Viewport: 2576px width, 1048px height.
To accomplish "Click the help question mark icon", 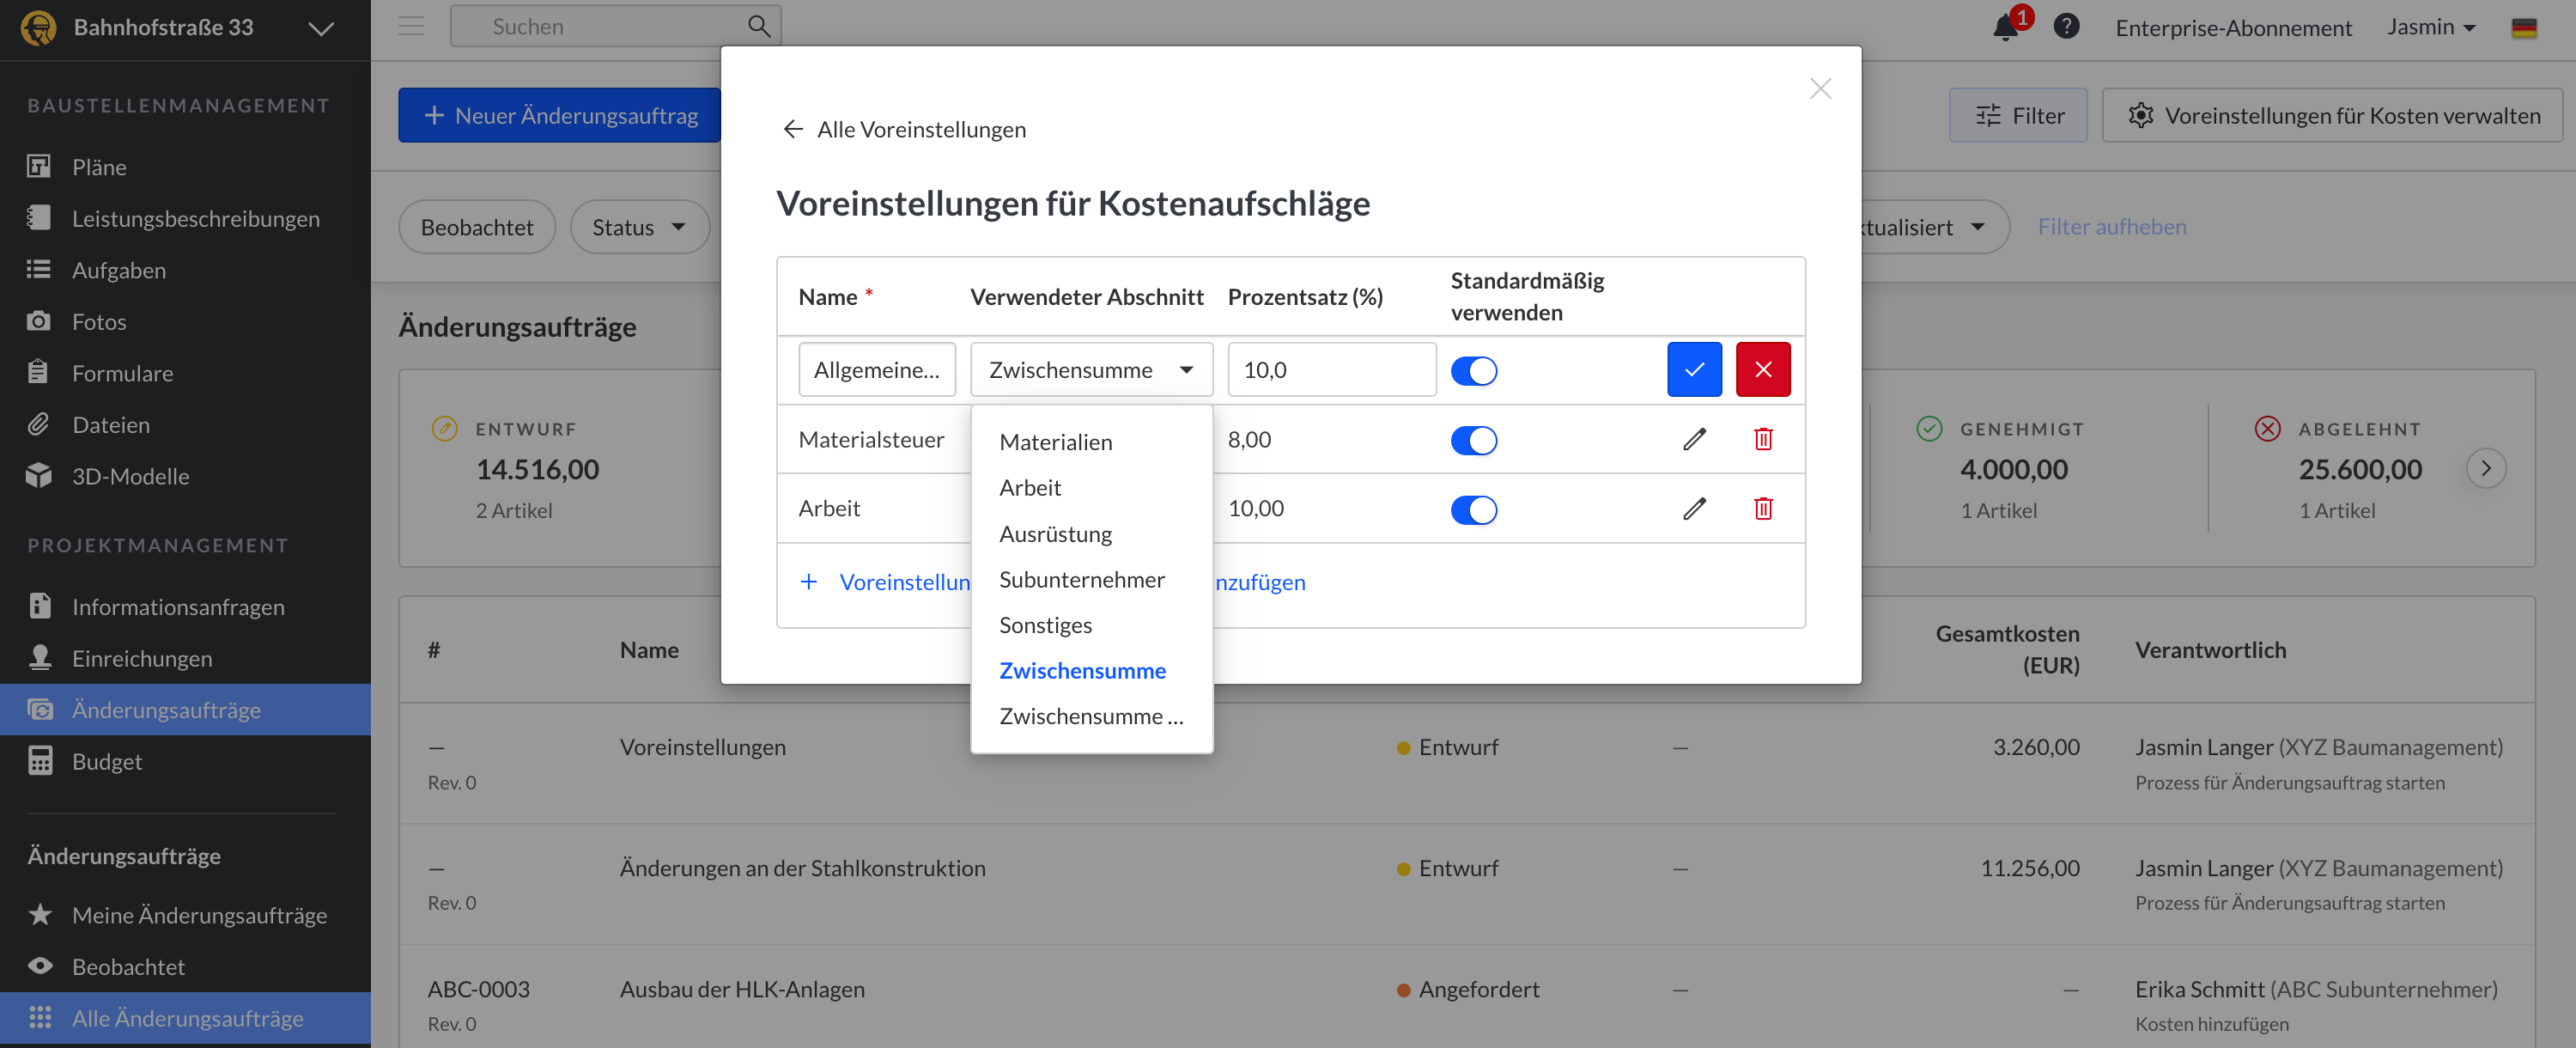I will coord(2066,27).
